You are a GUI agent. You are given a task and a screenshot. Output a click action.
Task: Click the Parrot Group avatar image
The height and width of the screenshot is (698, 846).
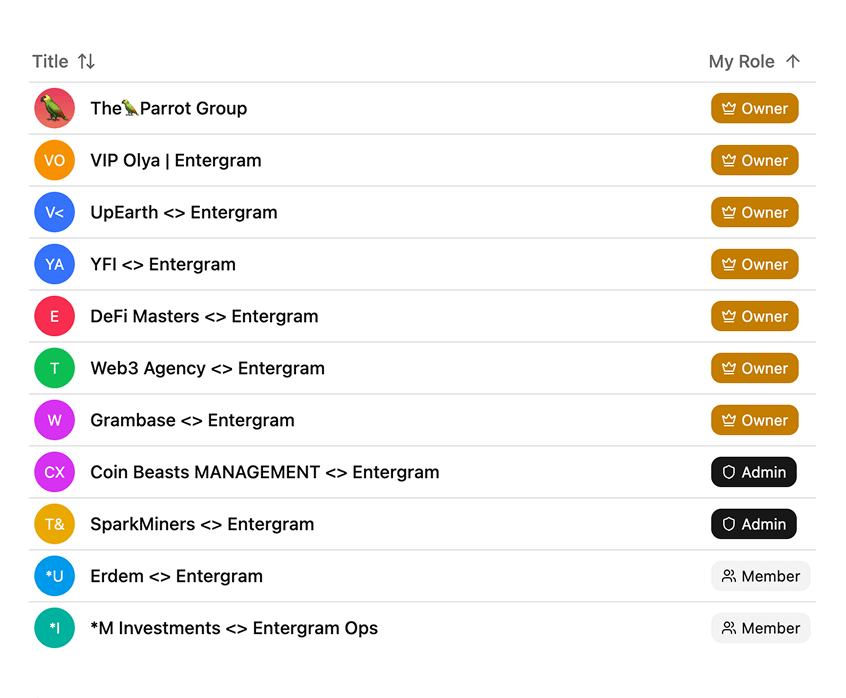(54, 108)
